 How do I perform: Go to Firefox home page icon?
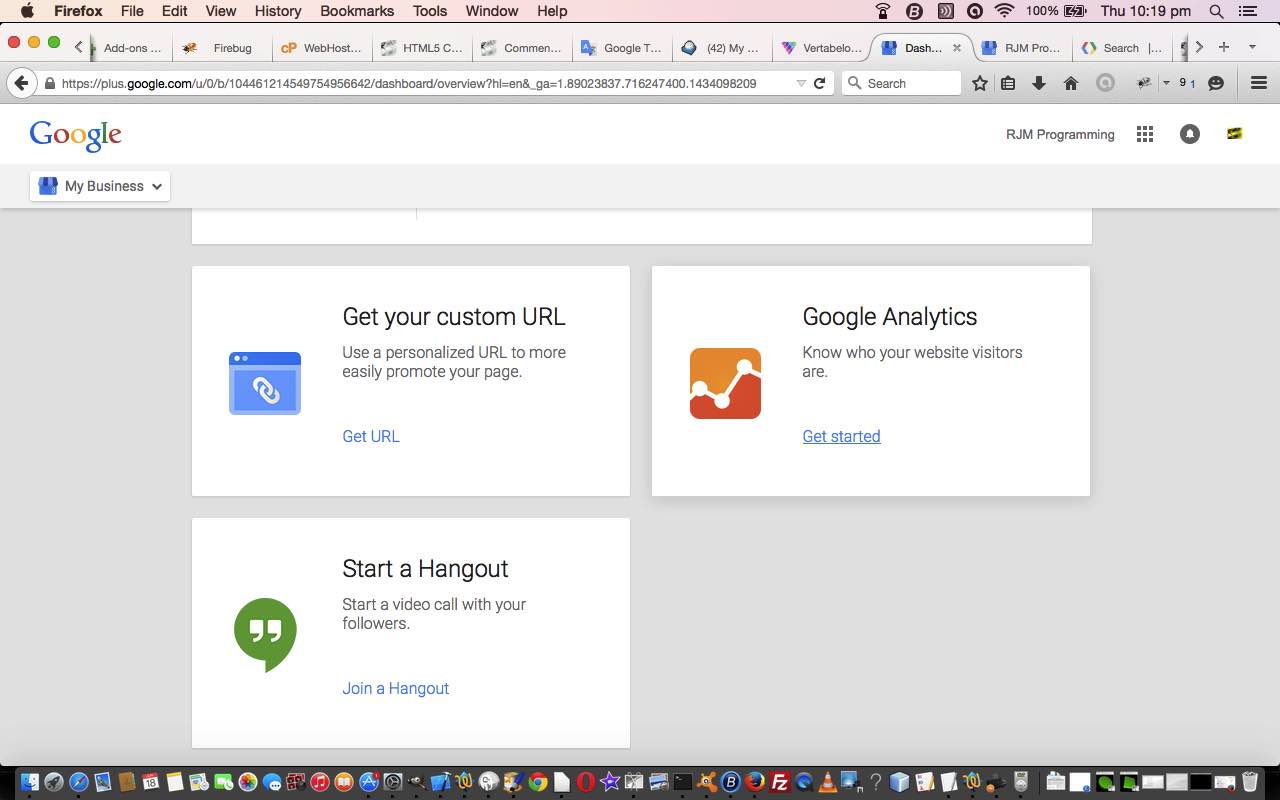click(1071, 83)
